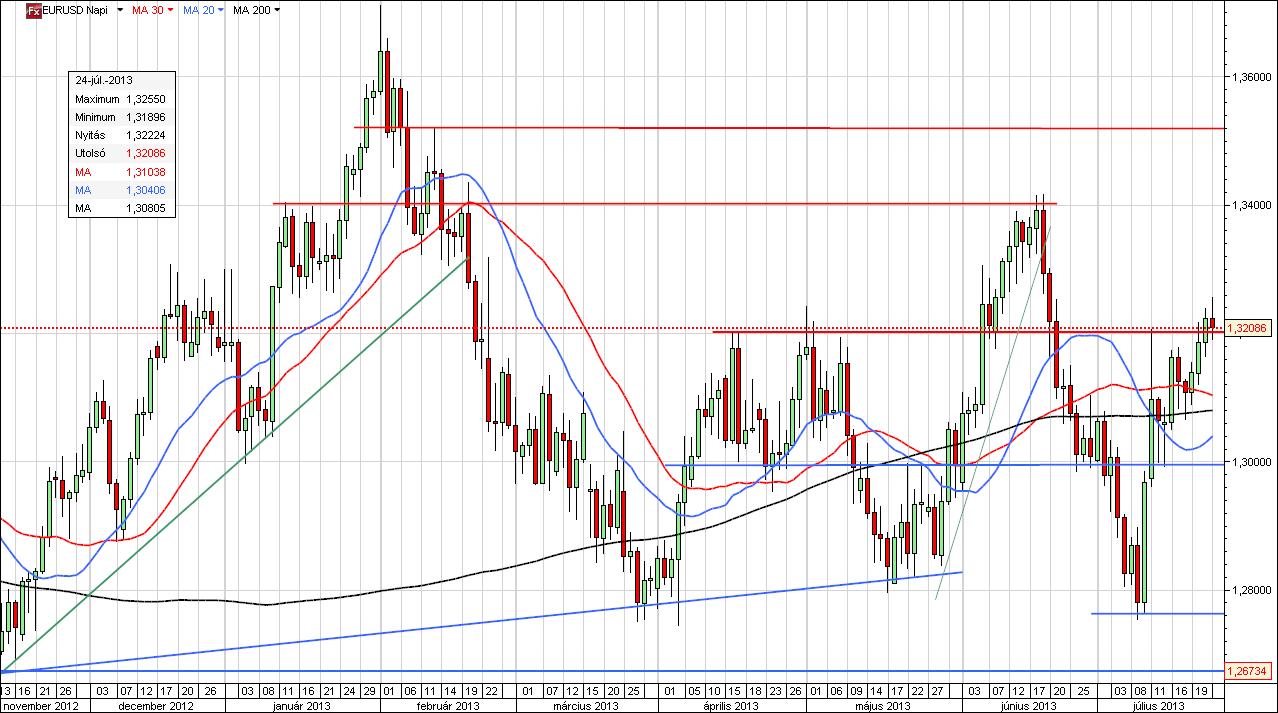Image resolution: width=1278 pixels, height=713 pixels.
Task: Click the red MA value 1,31038
Action: click(x=148, y=171)
